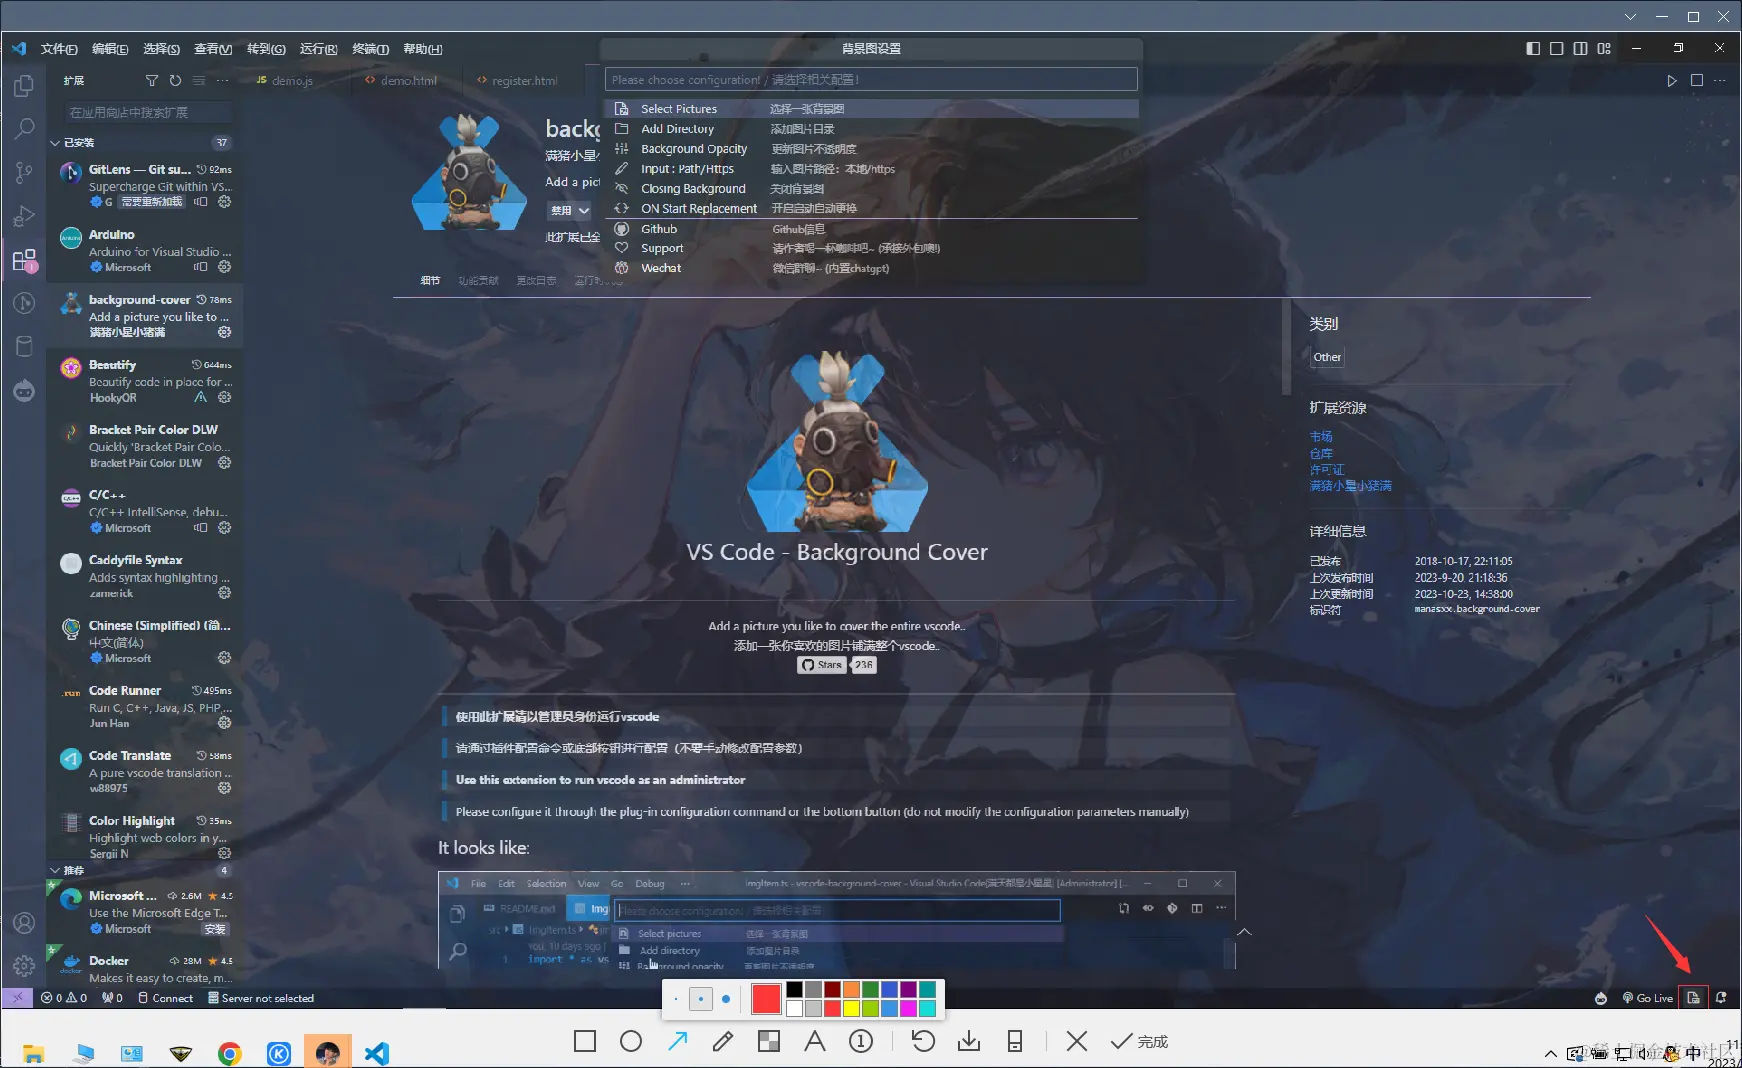Open the File menu
The image size is (1742, 1068).
(x=59, y=49)
